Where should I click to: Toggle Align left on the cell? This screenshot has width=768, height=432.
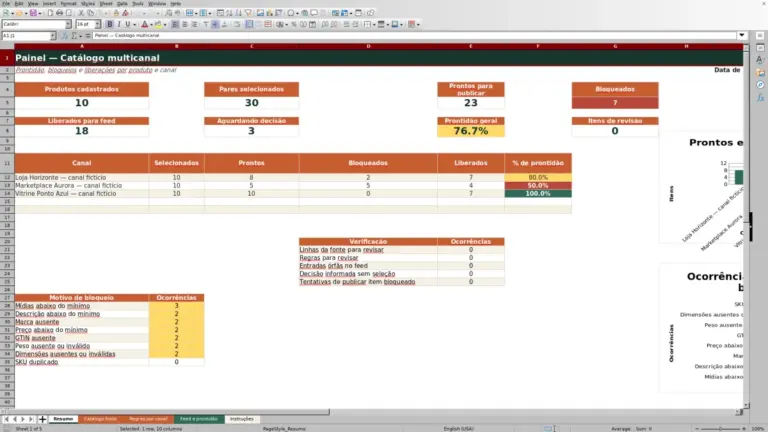pyautogui.click(x=175, y=24)
